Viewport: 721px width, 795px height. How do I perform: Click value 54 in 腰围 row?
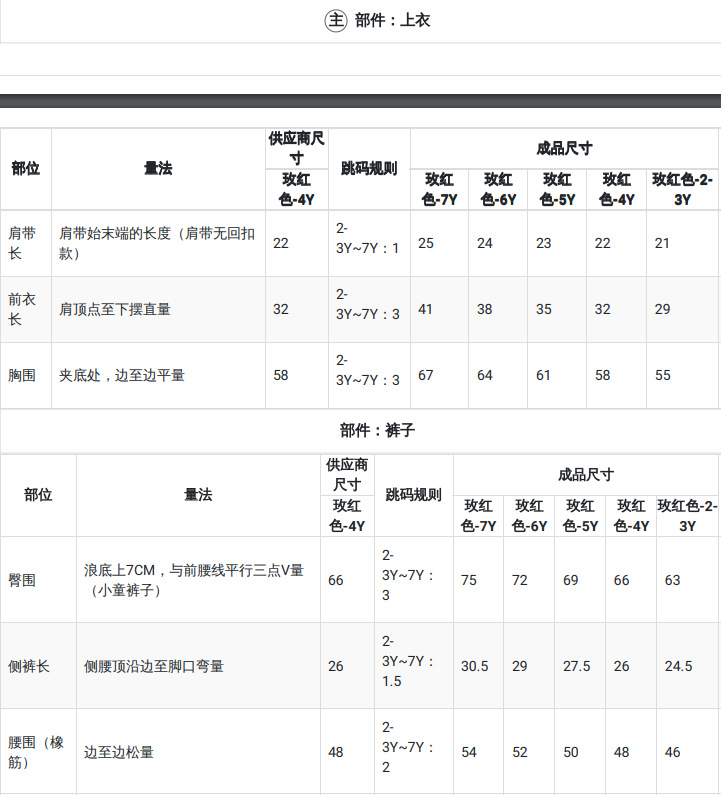coord(469,752)
